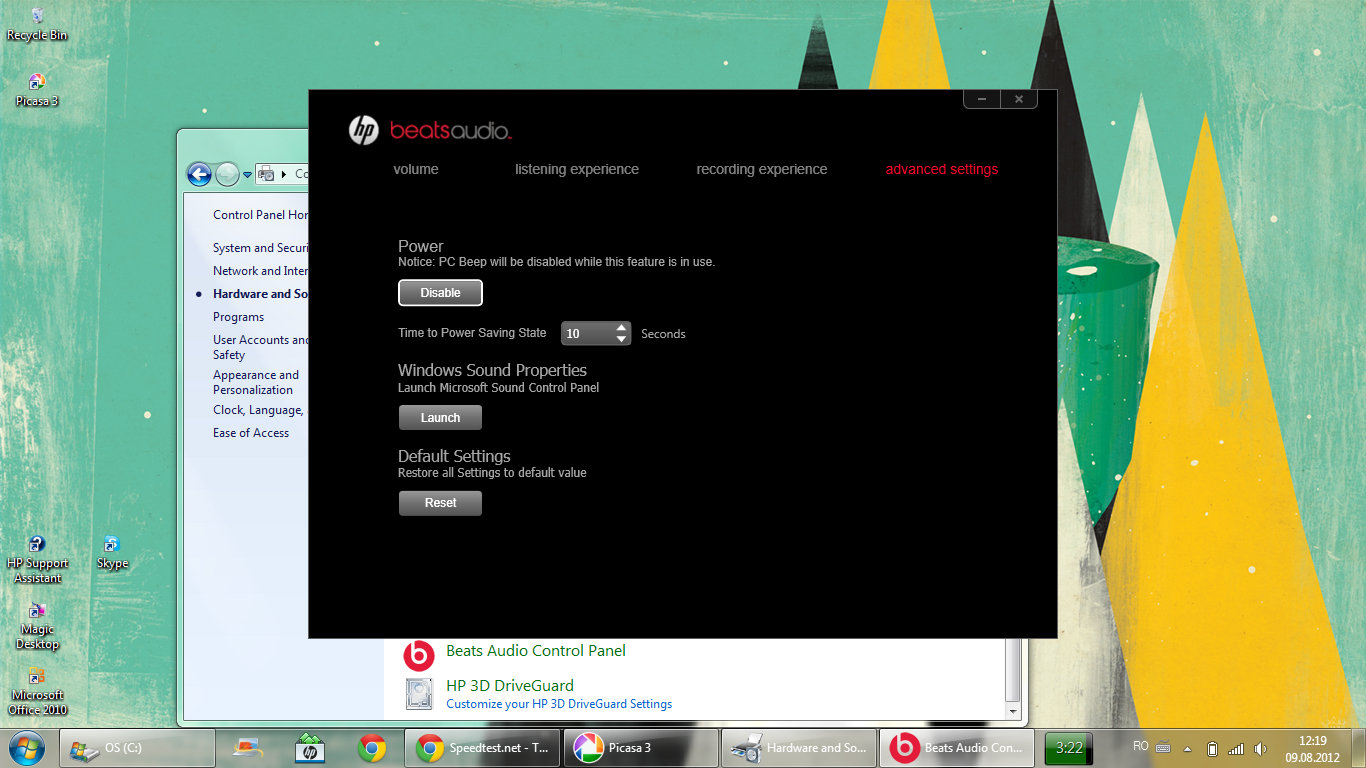Switch to the Picasa 3 taskbar button
This screenshot has width=1366, height=768.
coord(641,747)
